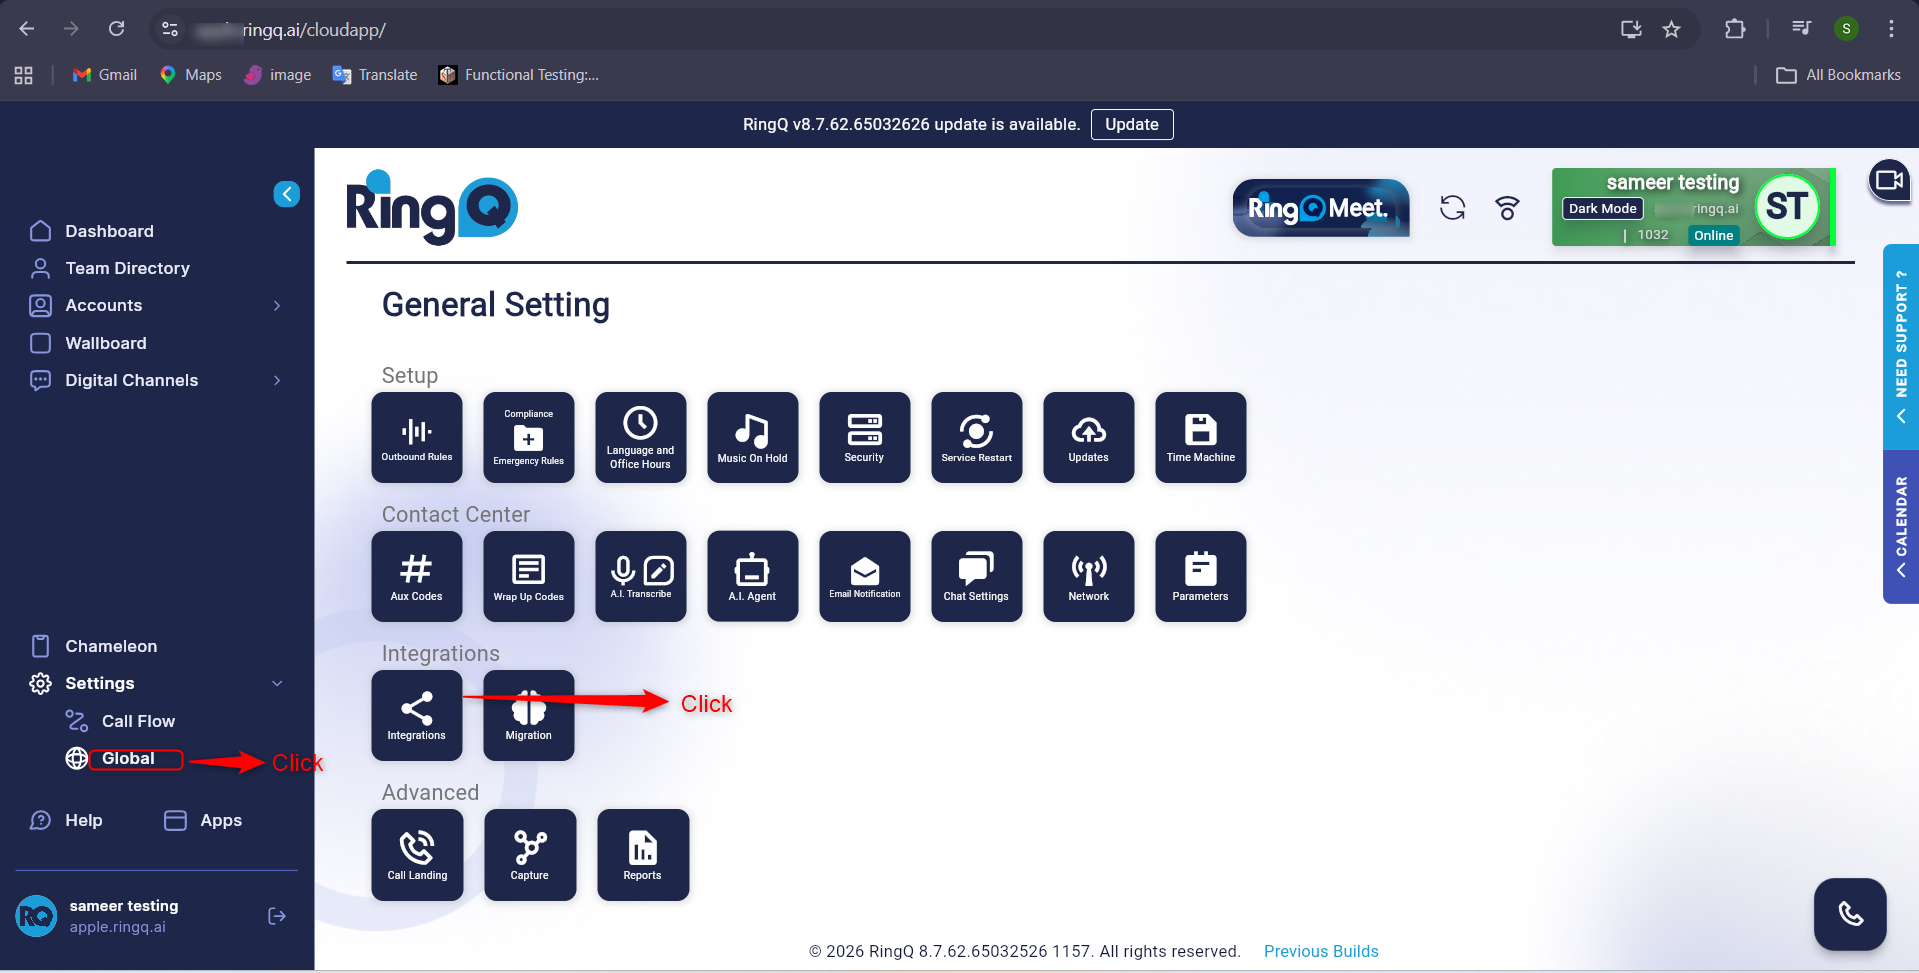Image resolution: width=1919 pixels, height=973 pixels.
Task: Open the Call Landing tile
Action: (x=418, y=855)
